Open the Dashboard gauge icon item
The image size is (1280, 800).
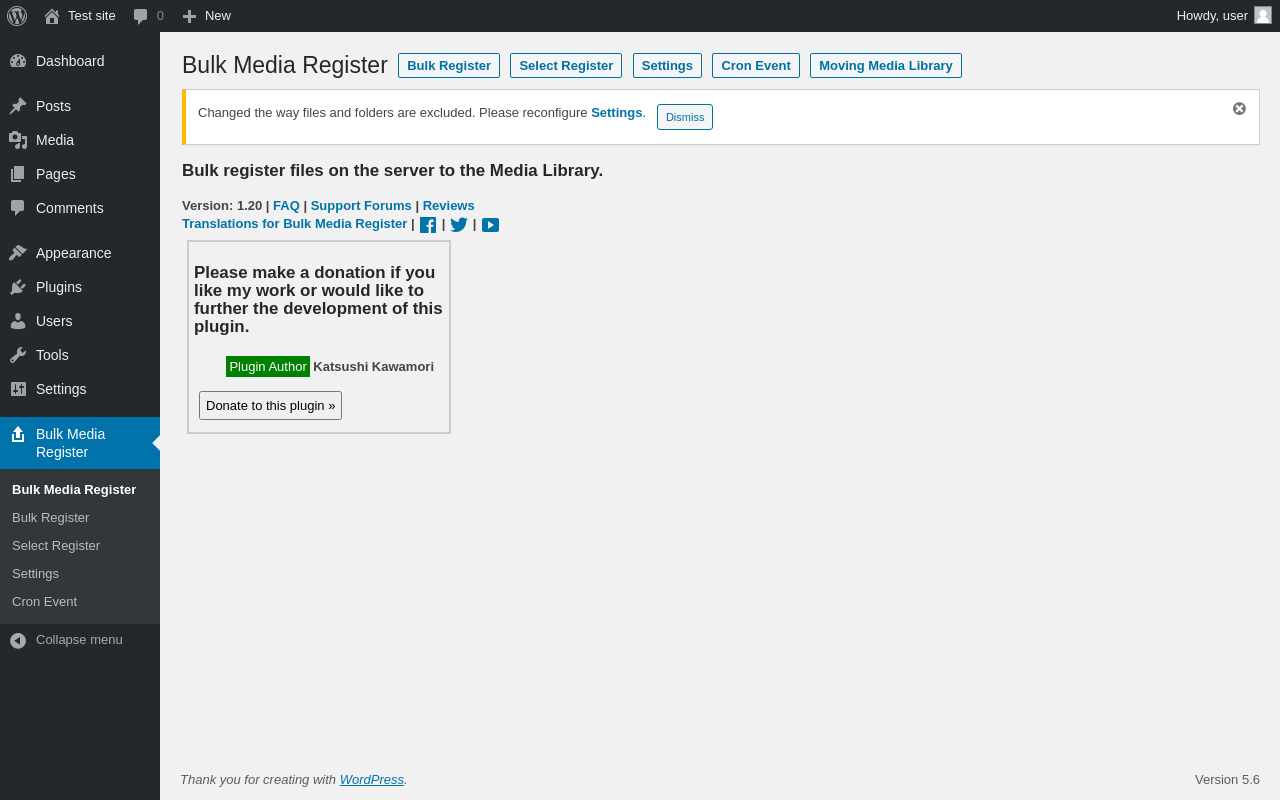80,61
